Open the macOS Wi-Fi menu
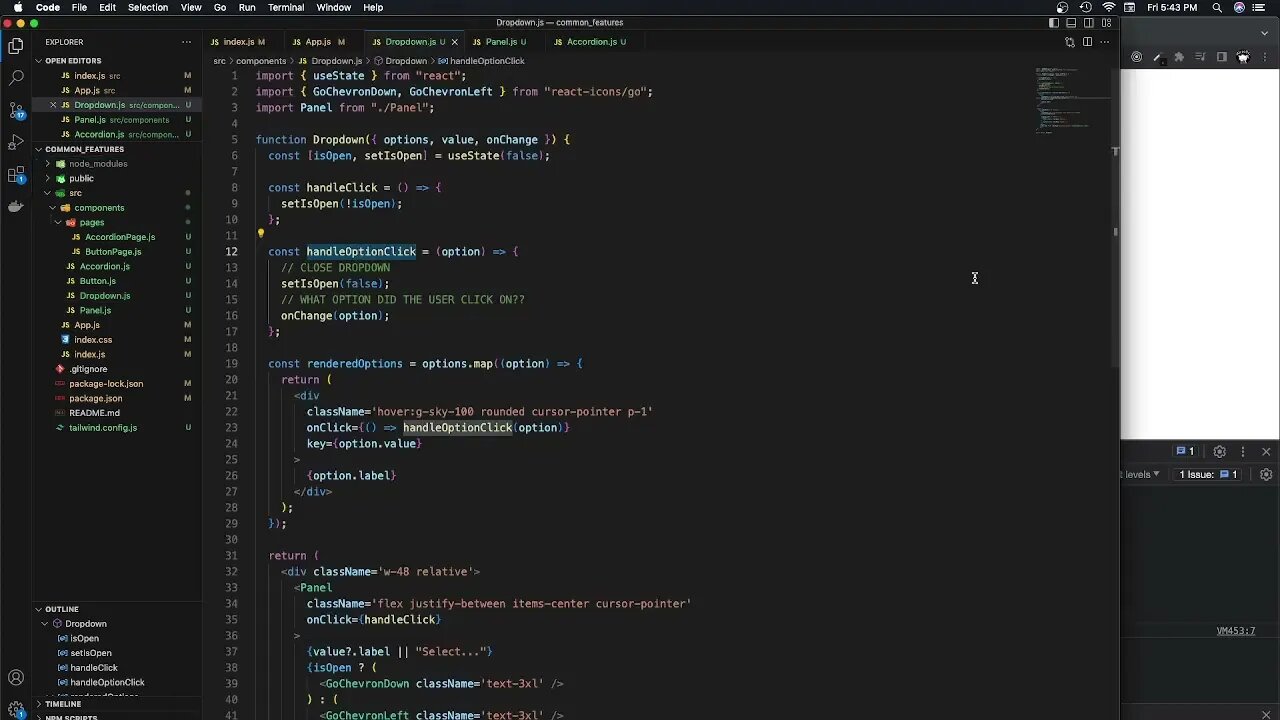 [1108, 7]
